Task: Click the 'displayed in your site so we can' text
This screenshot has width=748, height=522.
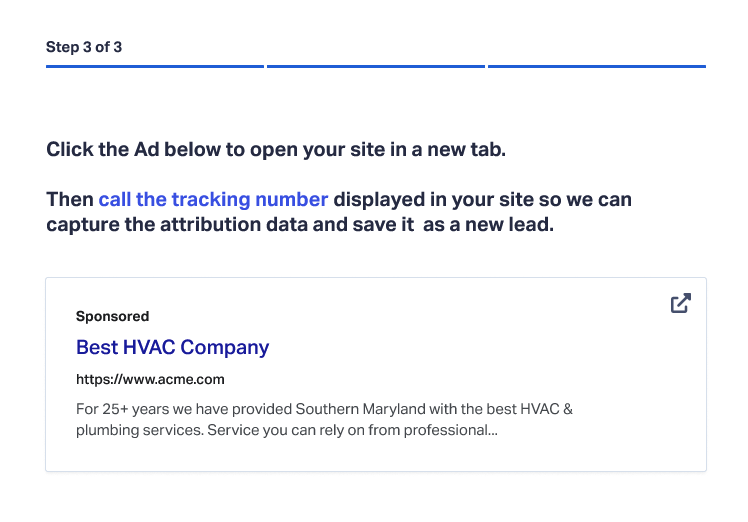Action: (482, 199)
